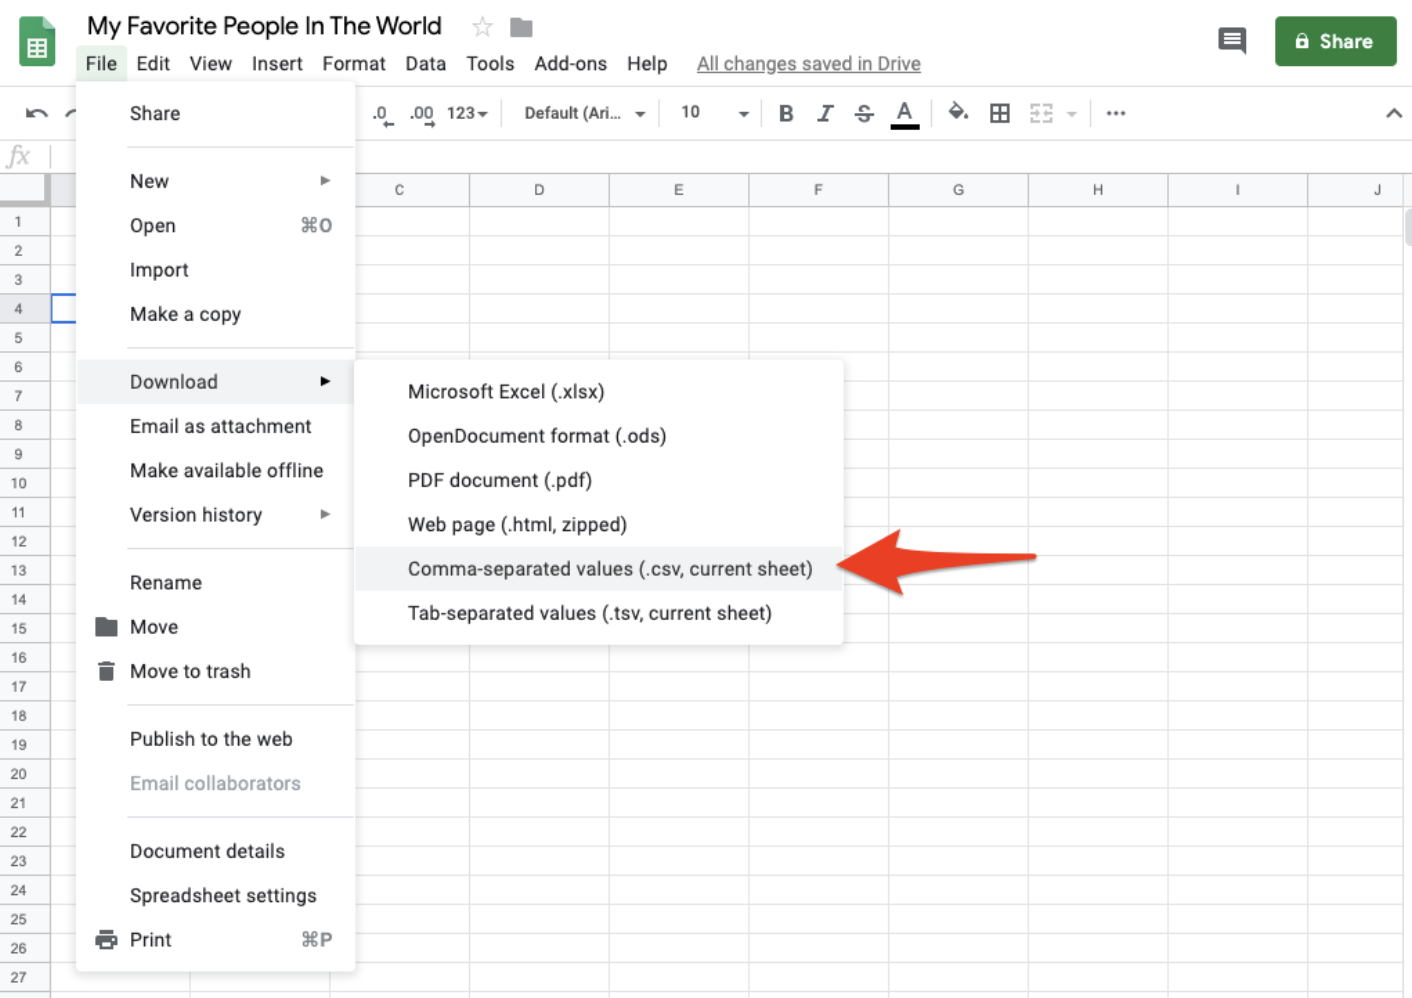This screenshot has width=1412, height=998.
Task: Download as PDF document (.pdf)
Action: [x=599, y=480]
